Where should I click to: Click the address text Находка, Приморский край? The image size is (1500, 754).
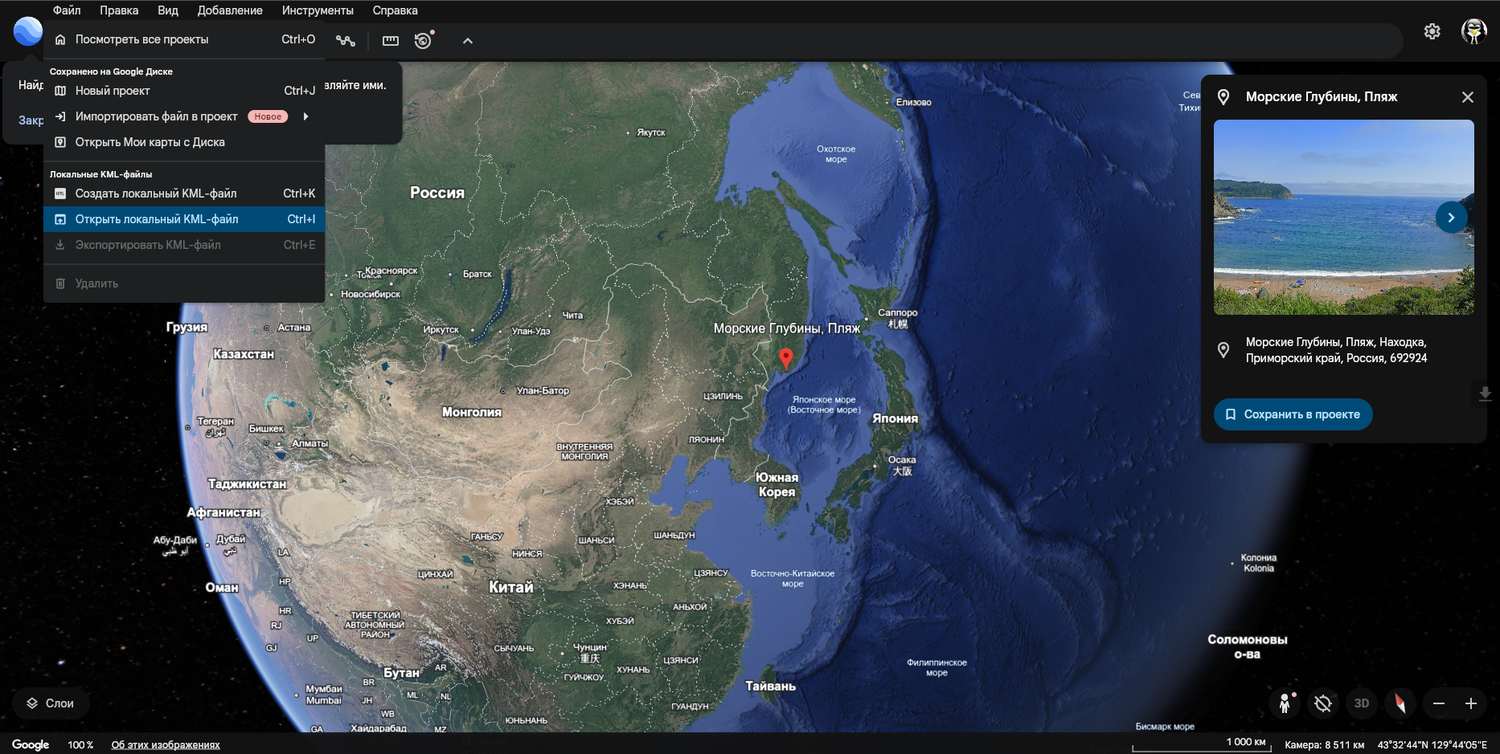click(x=1336, y=350)
